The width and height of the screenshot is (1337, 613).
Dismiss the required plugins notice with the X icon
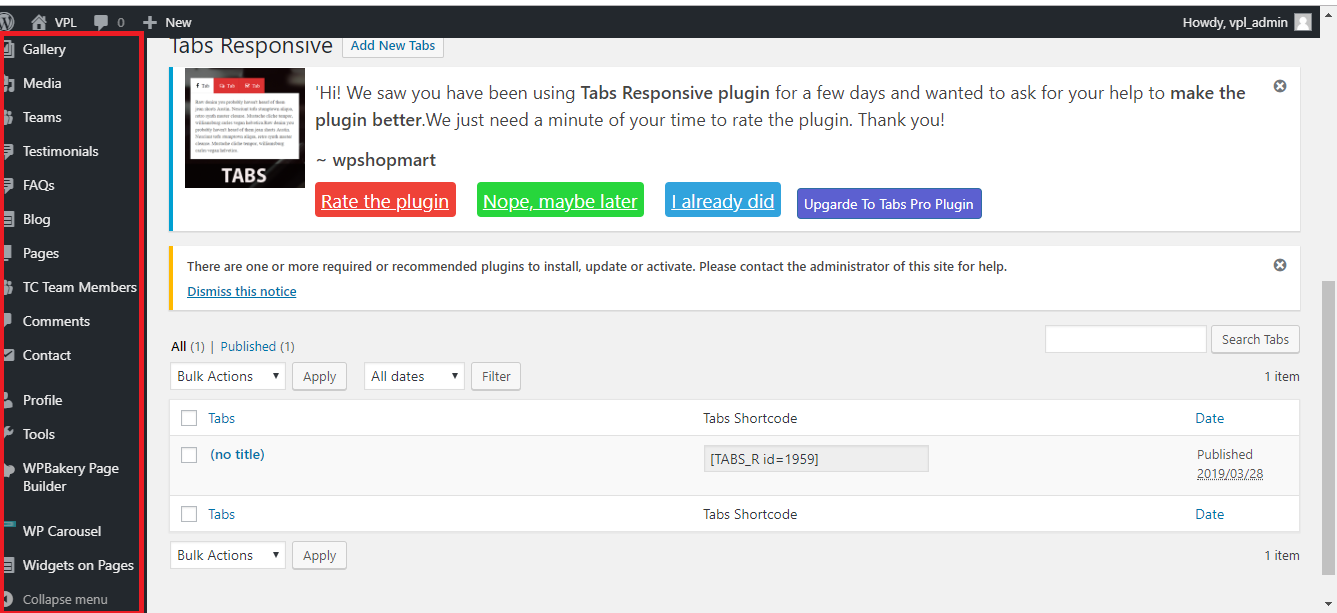(1280, 265)
